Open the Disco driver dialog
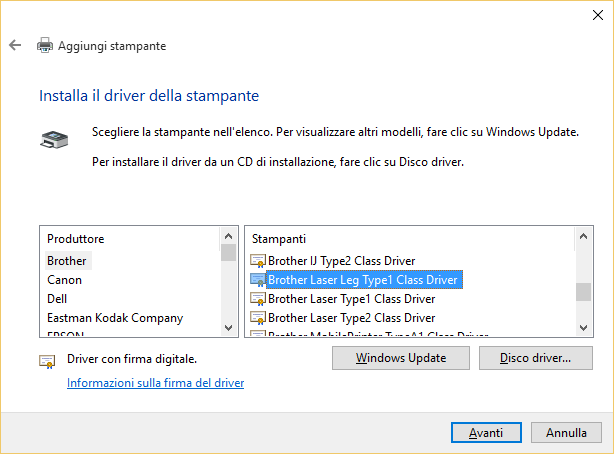 click(x=536, y=358)
